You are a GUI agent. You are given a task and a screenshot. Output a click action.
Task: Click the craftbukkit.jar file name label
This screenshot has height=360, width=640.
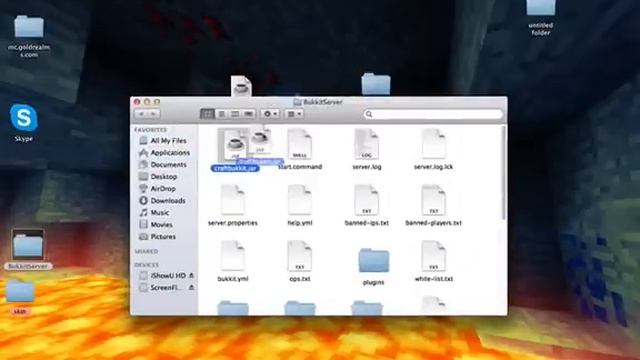(235, 169)
